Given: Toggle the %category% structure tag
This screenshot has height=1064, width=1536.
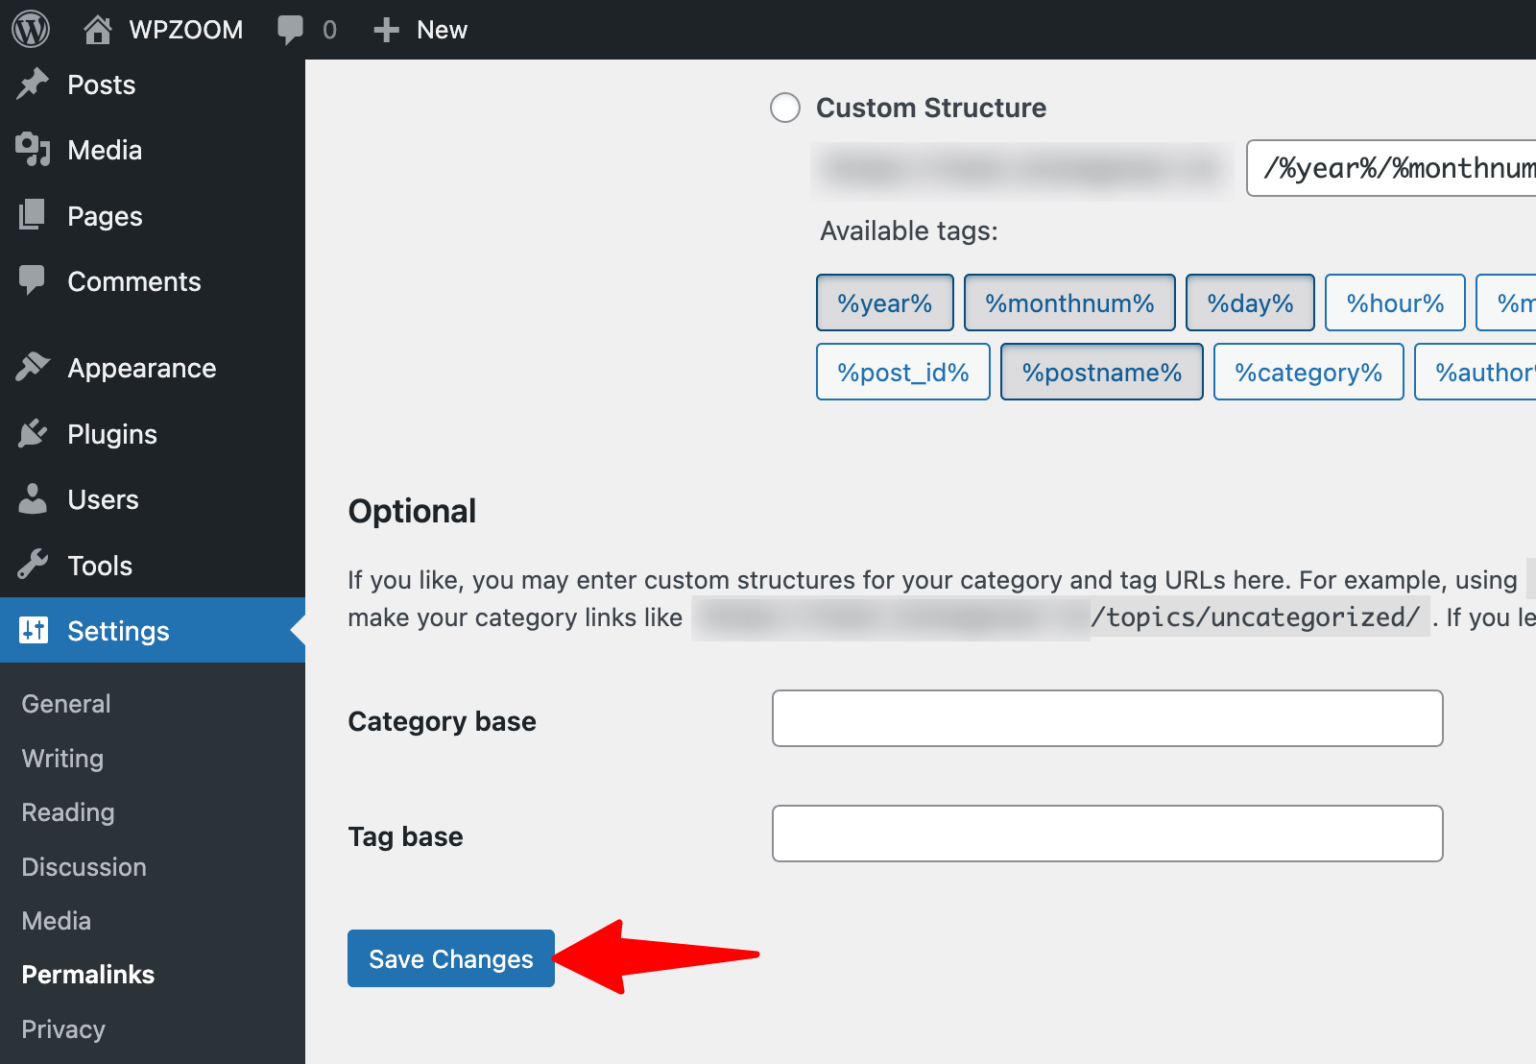Looking at the screenshot, I should tap(1308, 371).
